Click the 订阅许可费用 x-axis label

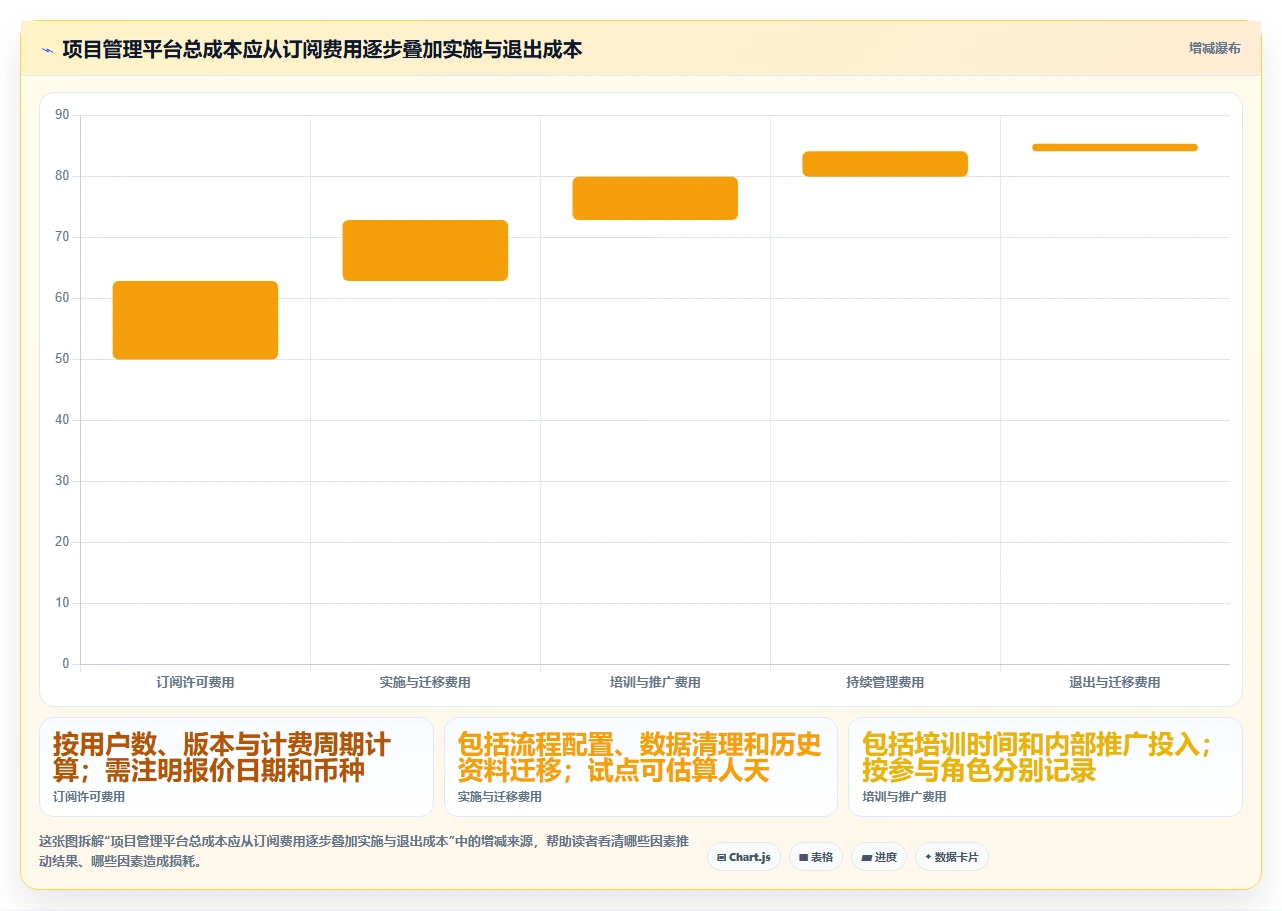coord(195,682)
